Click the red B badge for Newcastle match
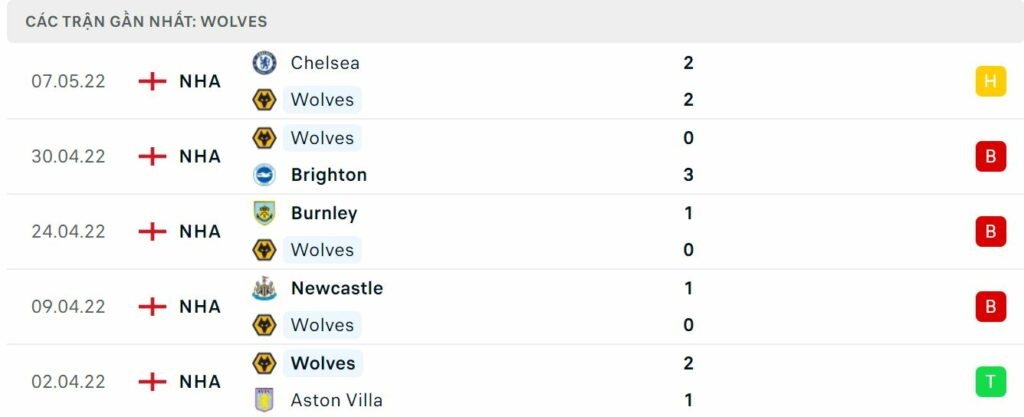The image size is (1024, 417). 990,306
